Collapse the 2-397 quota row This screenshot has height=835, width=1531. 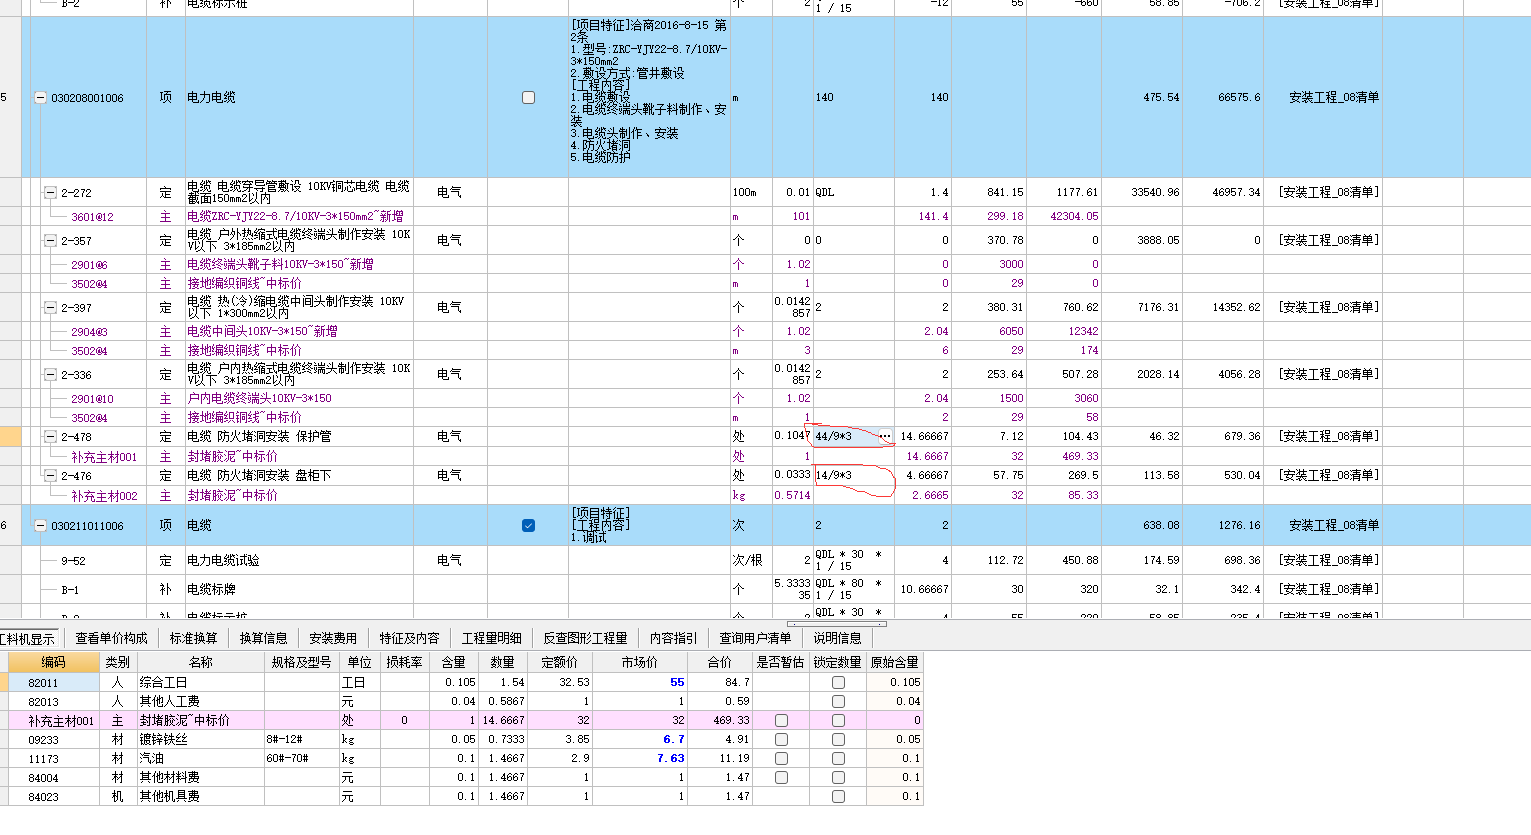click(50, 308)
